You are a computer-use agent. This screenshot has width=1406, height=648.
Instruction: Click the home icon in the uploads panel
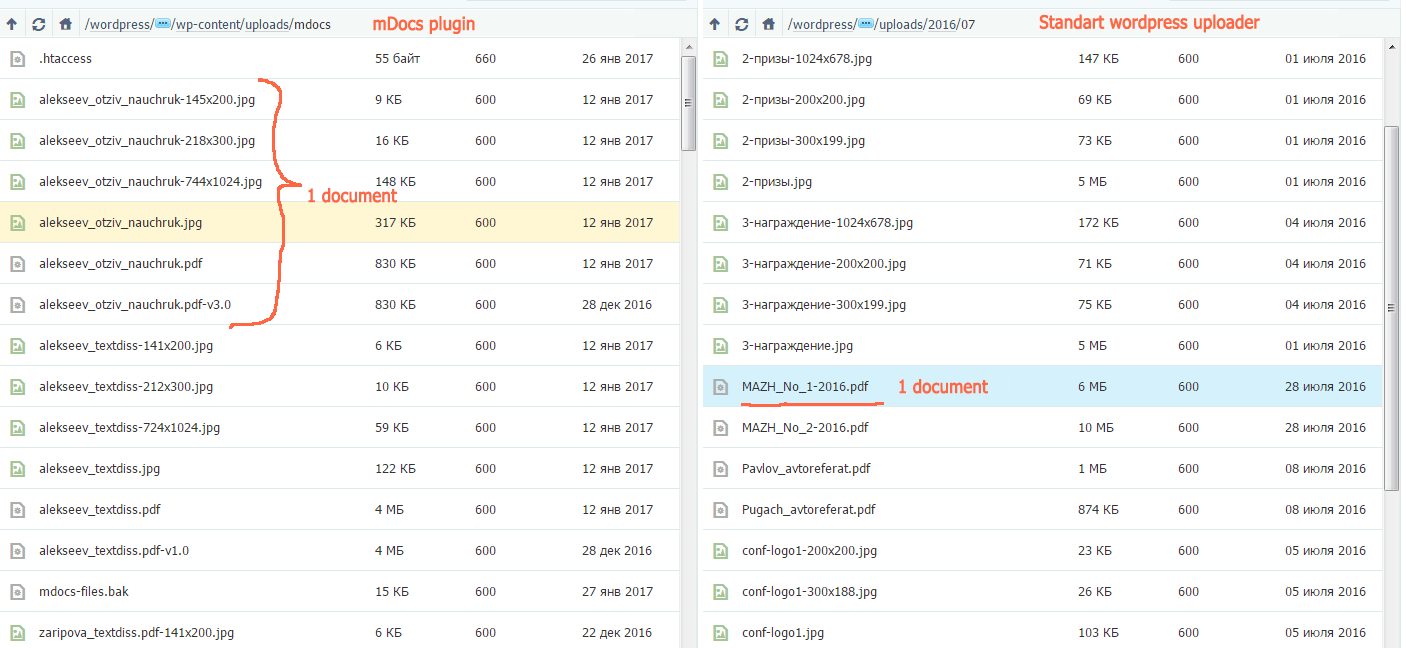point(768,23)
